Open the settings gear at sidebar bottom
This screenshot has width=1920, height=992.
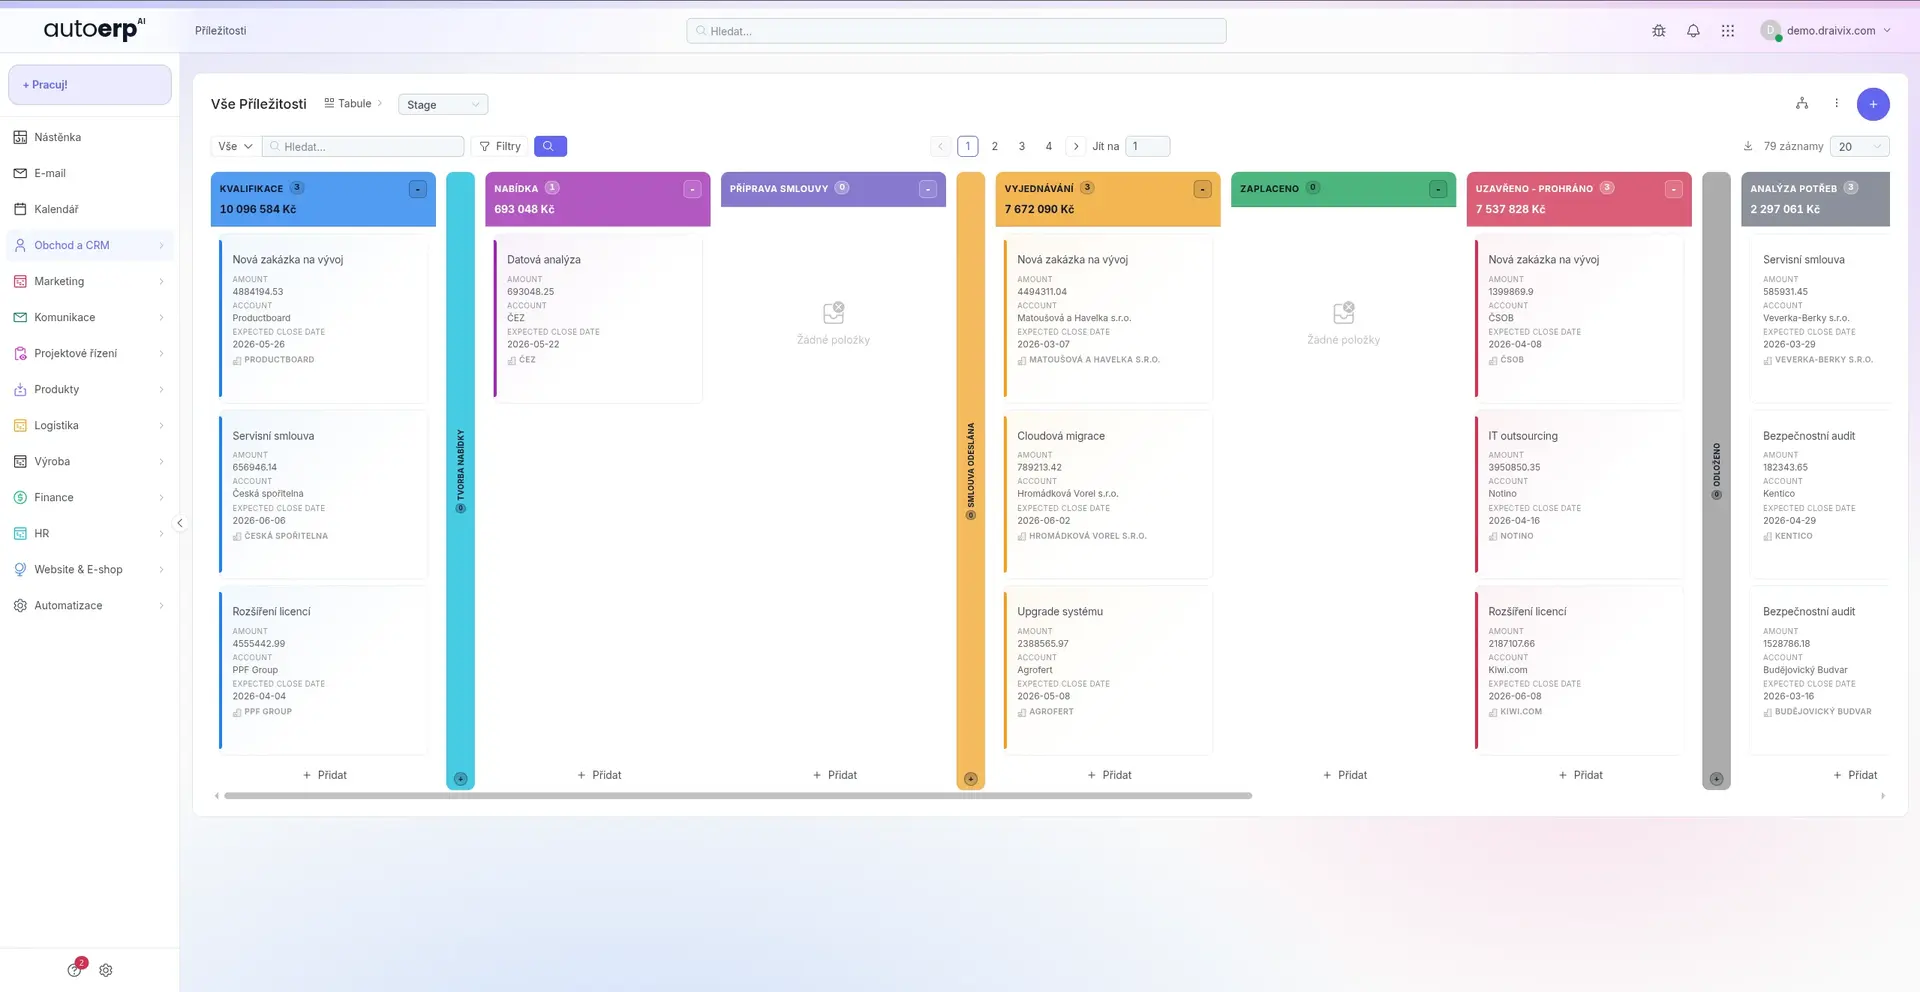point(106,970)
